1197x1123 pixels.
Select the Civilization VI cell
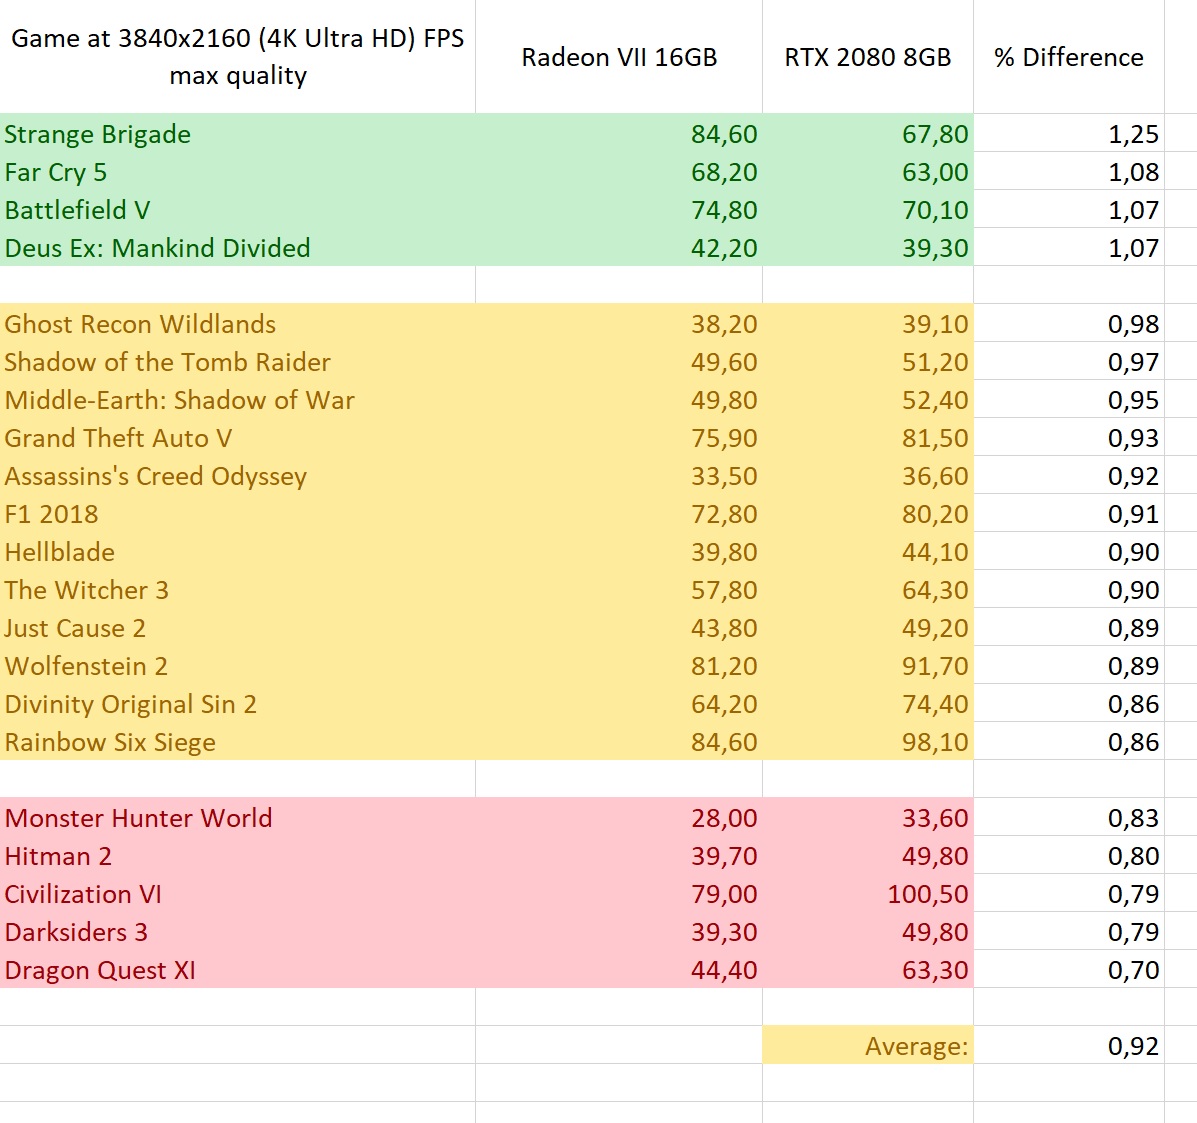[237, 893]
